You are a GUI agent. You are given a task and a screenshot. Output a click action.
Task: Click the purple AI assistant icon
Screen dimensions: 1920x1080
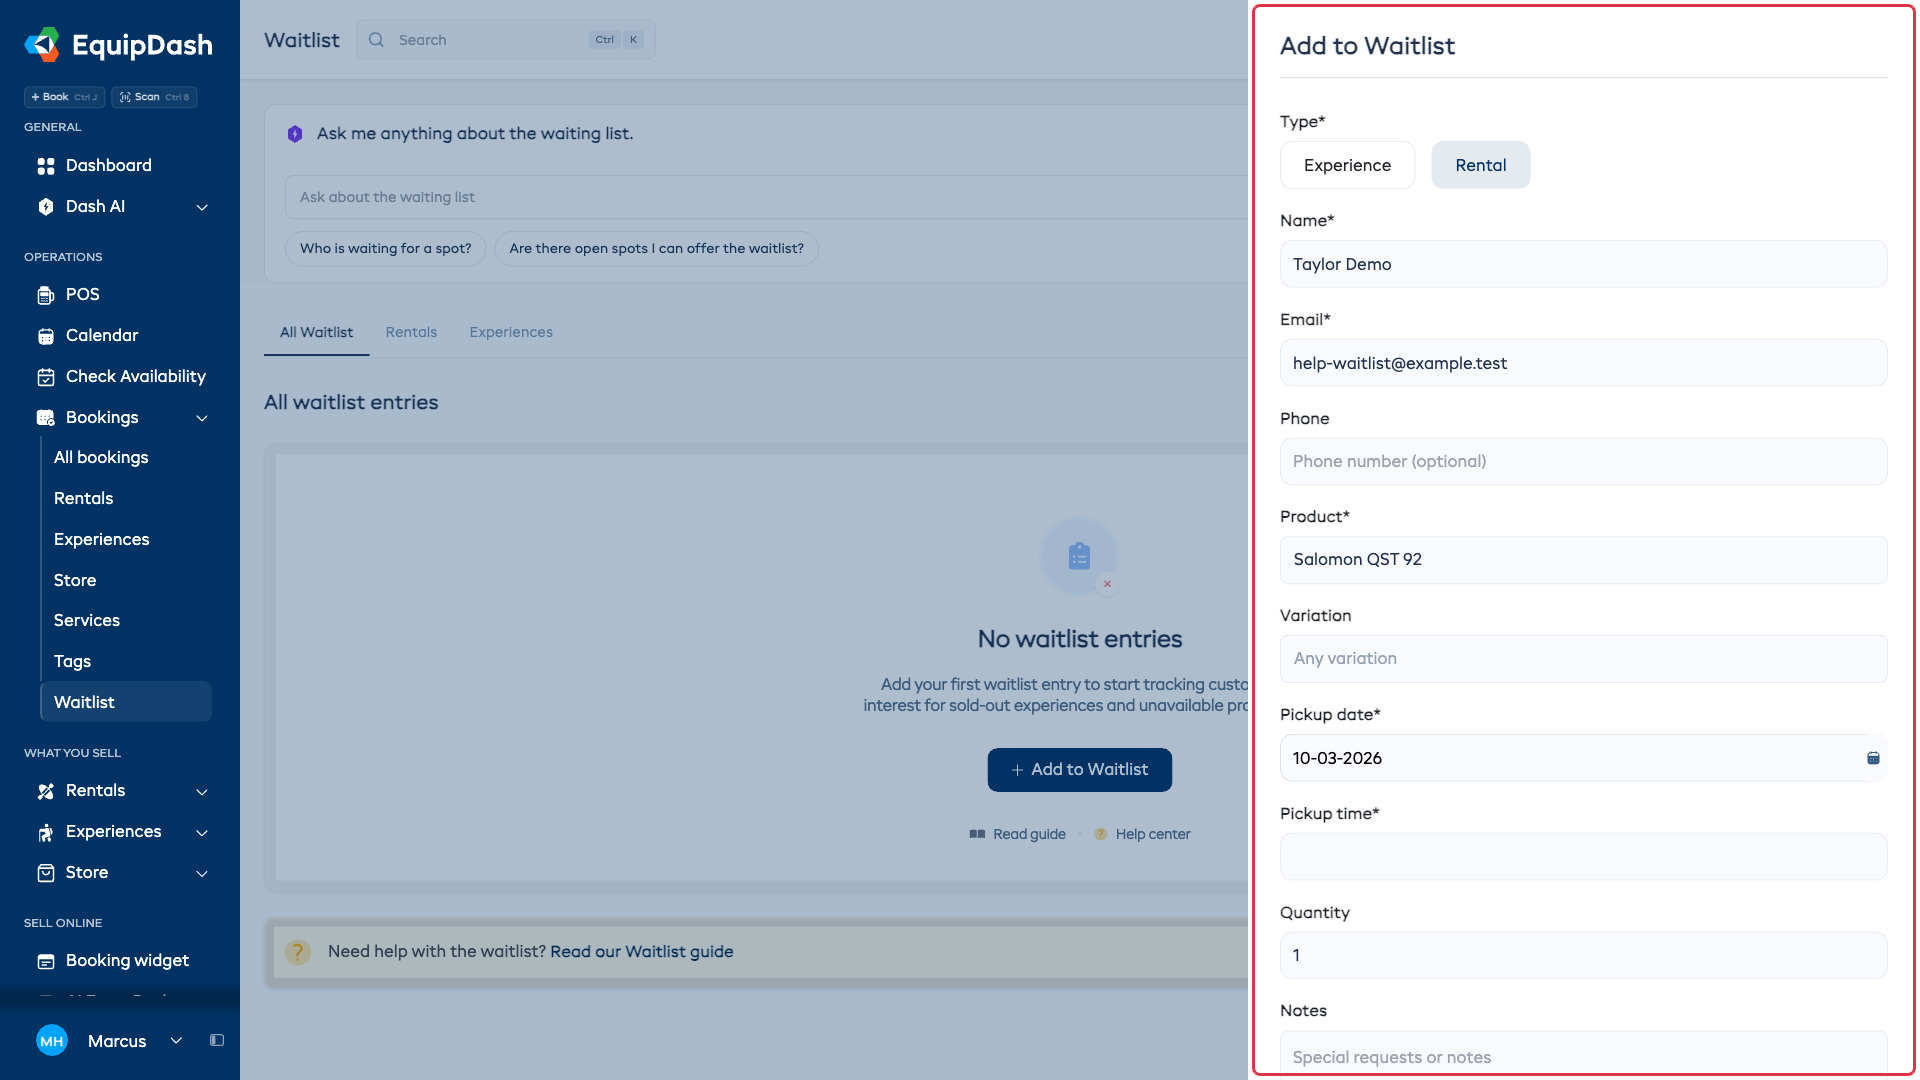(295, 134)
